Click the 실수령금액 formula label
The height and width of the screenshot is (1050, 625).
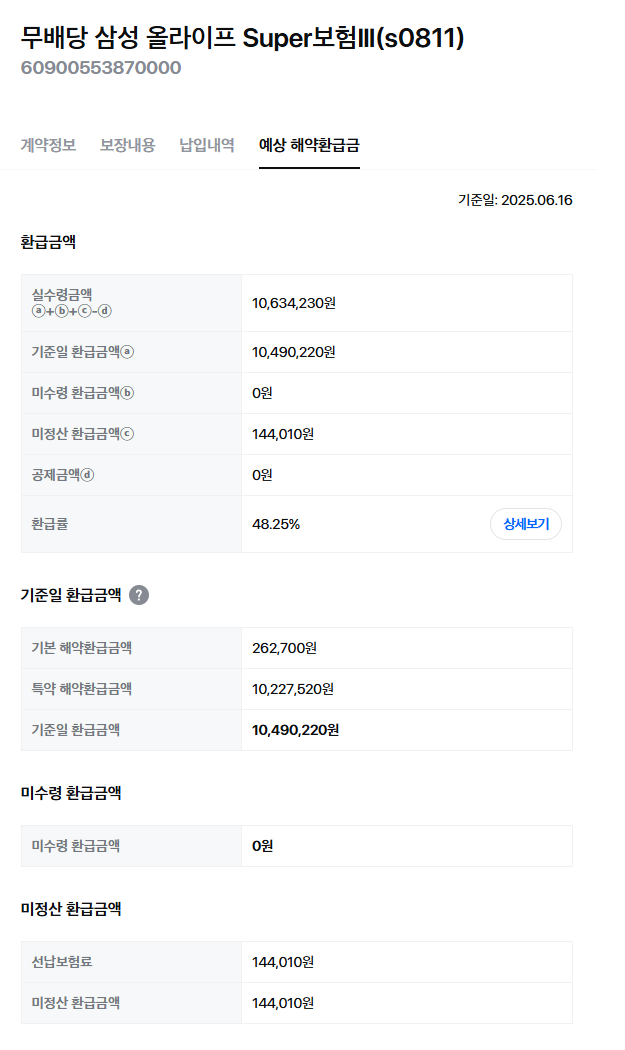[x=72, y=303]
